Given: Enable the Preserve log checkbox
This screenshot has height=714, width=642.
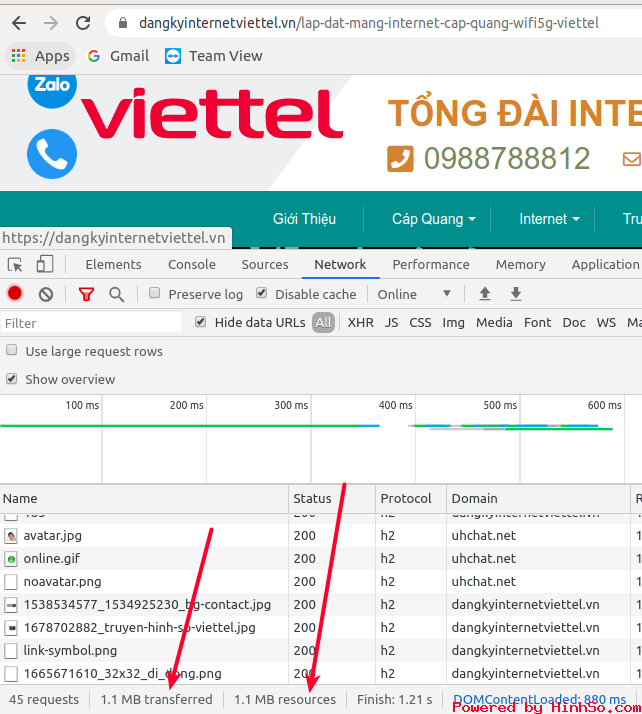Looking at the screenshot, I should 154,293.
